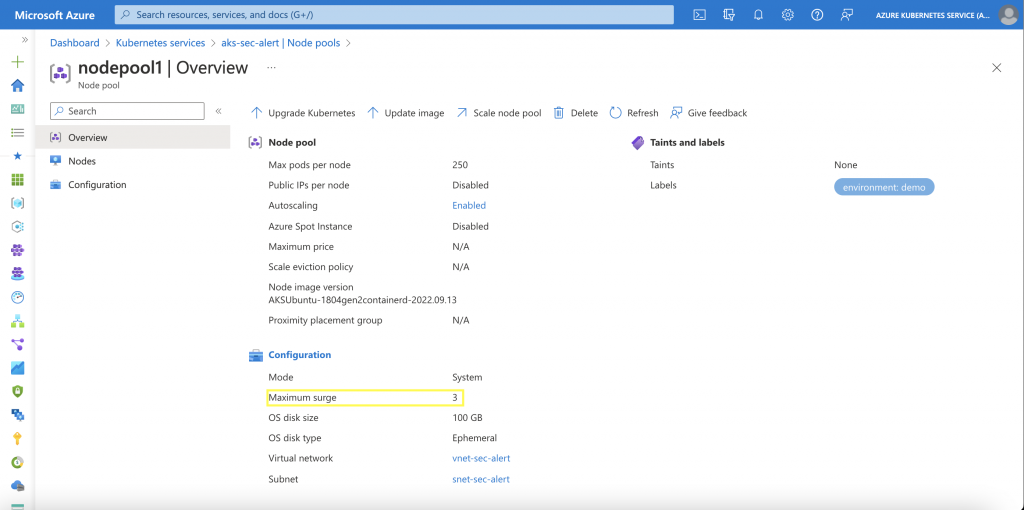The height and width of the screenshot is (510, 1024).
Task: Open the vnet-sec-alert virtual network link
Action: [x=481, y=458]
